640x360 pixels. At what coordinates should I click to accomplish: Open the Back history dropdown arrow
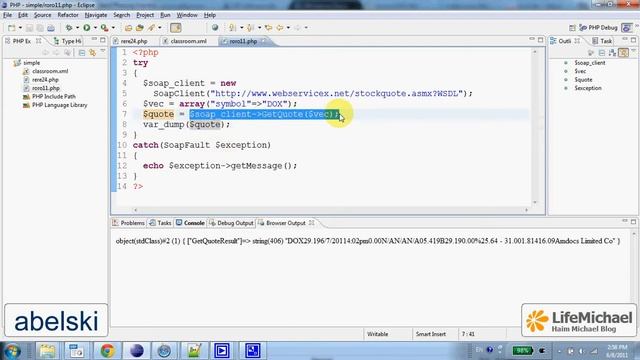(288, 28)
